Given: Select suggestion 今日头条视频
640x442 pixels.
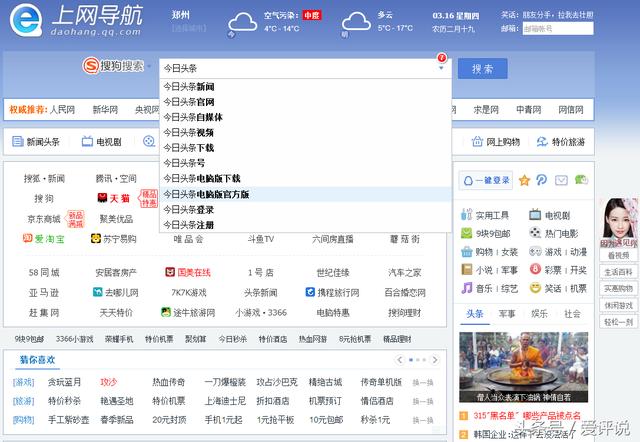Looking at the screenshot, I should point(305,132).
